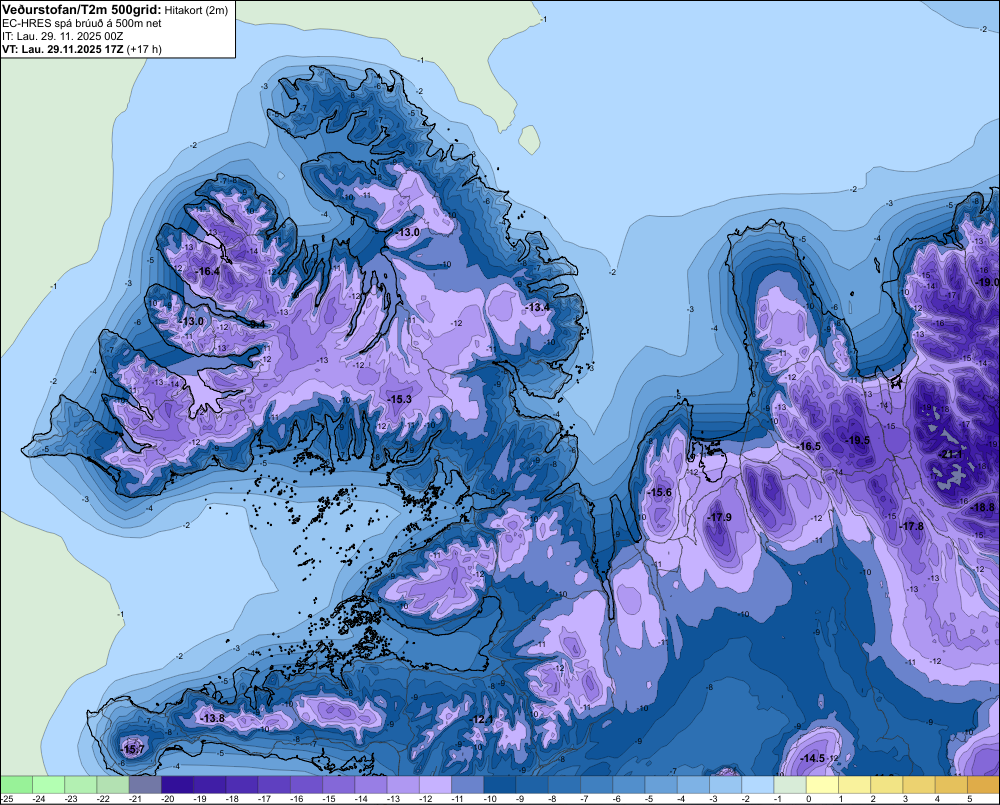The image size is (1000, 805).
Task: Select the -17.8 temperature label
Action: [x=911, y=526]
